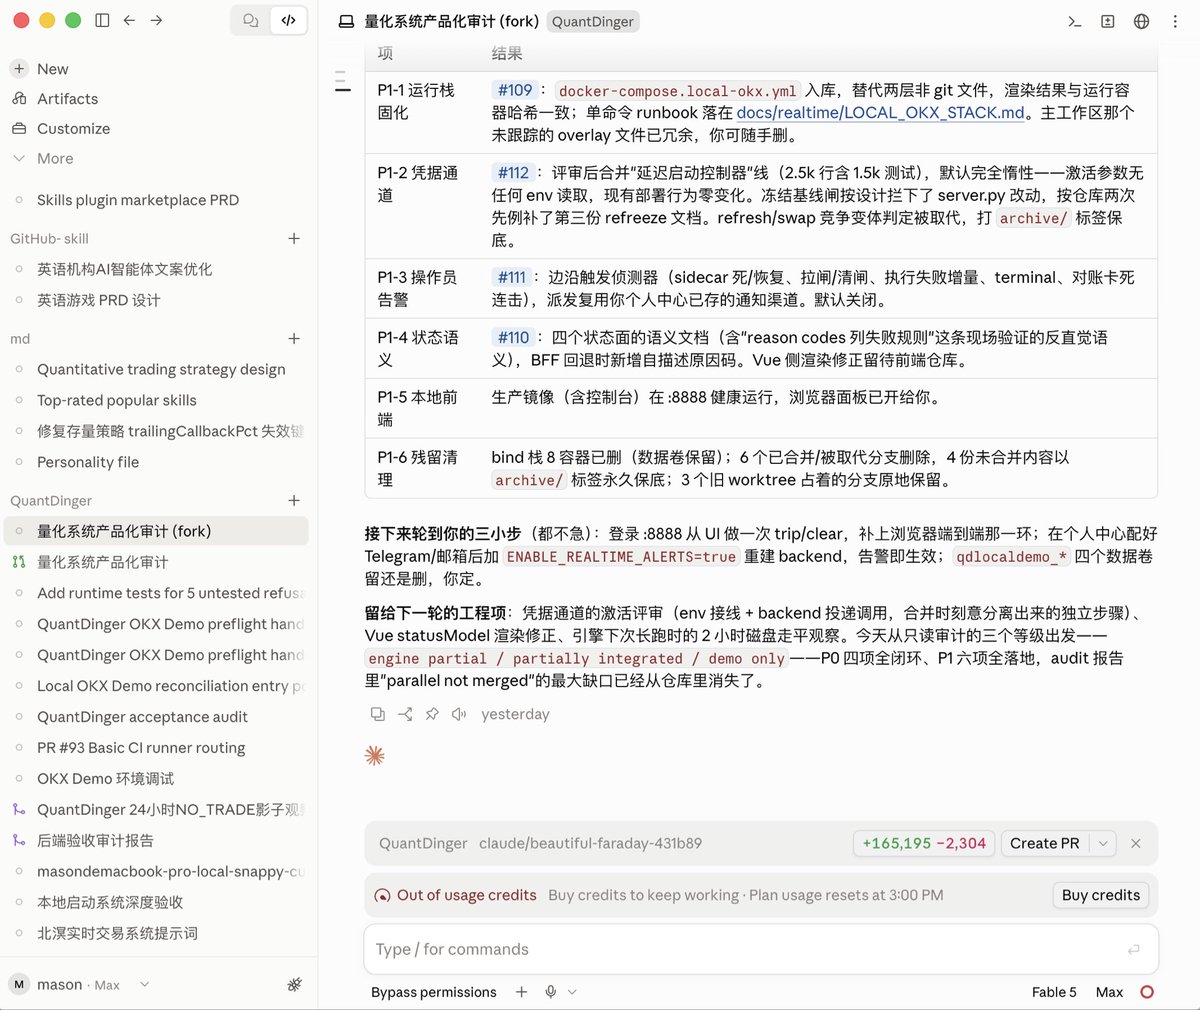The width and height of the screenshot is (1200, 1010).
Task: Click the claude/beautiful-faraday-431b89 branch name
Action: point(590,843)
